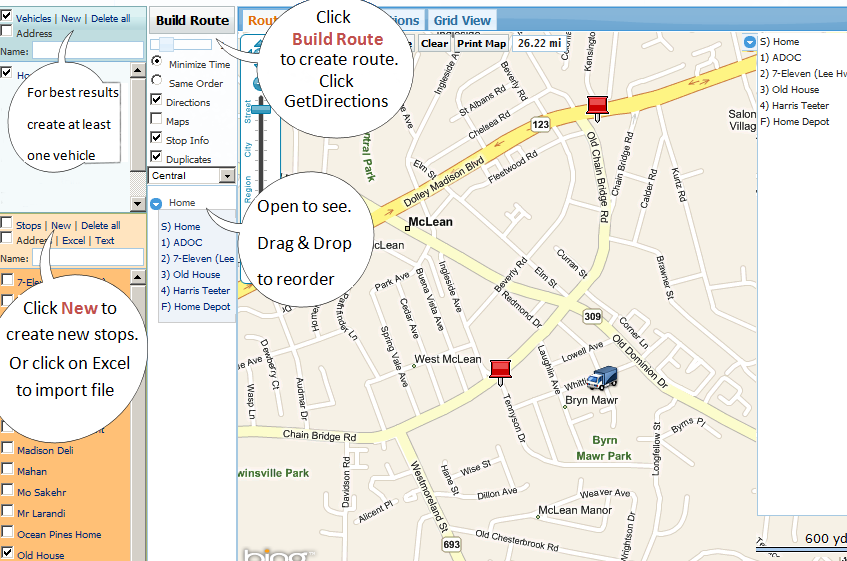Click the Vehicles New link

pos(71,18)
